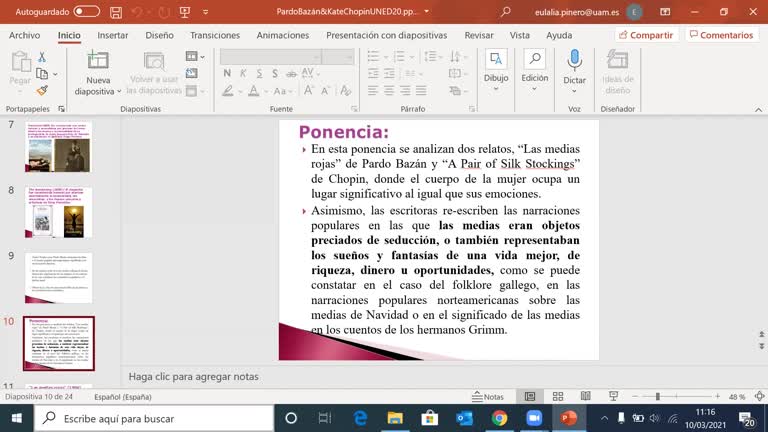Open the Fuente dialog launcher
The width and height of the screenshot is (768, 432).
click(x=354, y=109)
